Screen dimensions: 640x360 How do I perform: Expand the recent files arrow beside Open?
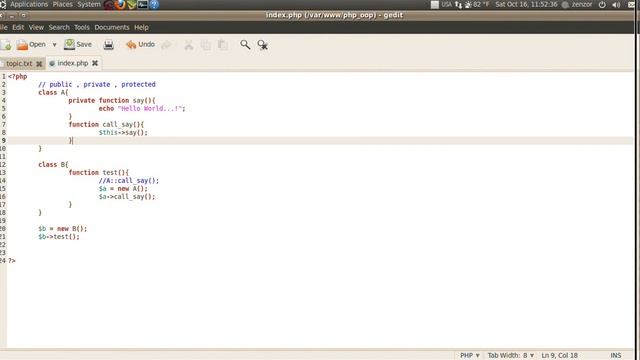54,45
